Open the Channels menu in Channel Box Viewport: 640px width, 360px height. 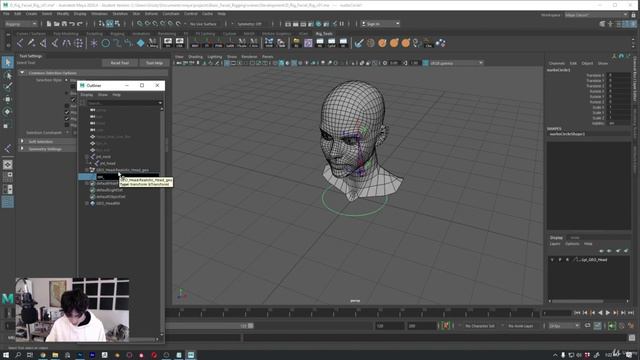point(557,63)
